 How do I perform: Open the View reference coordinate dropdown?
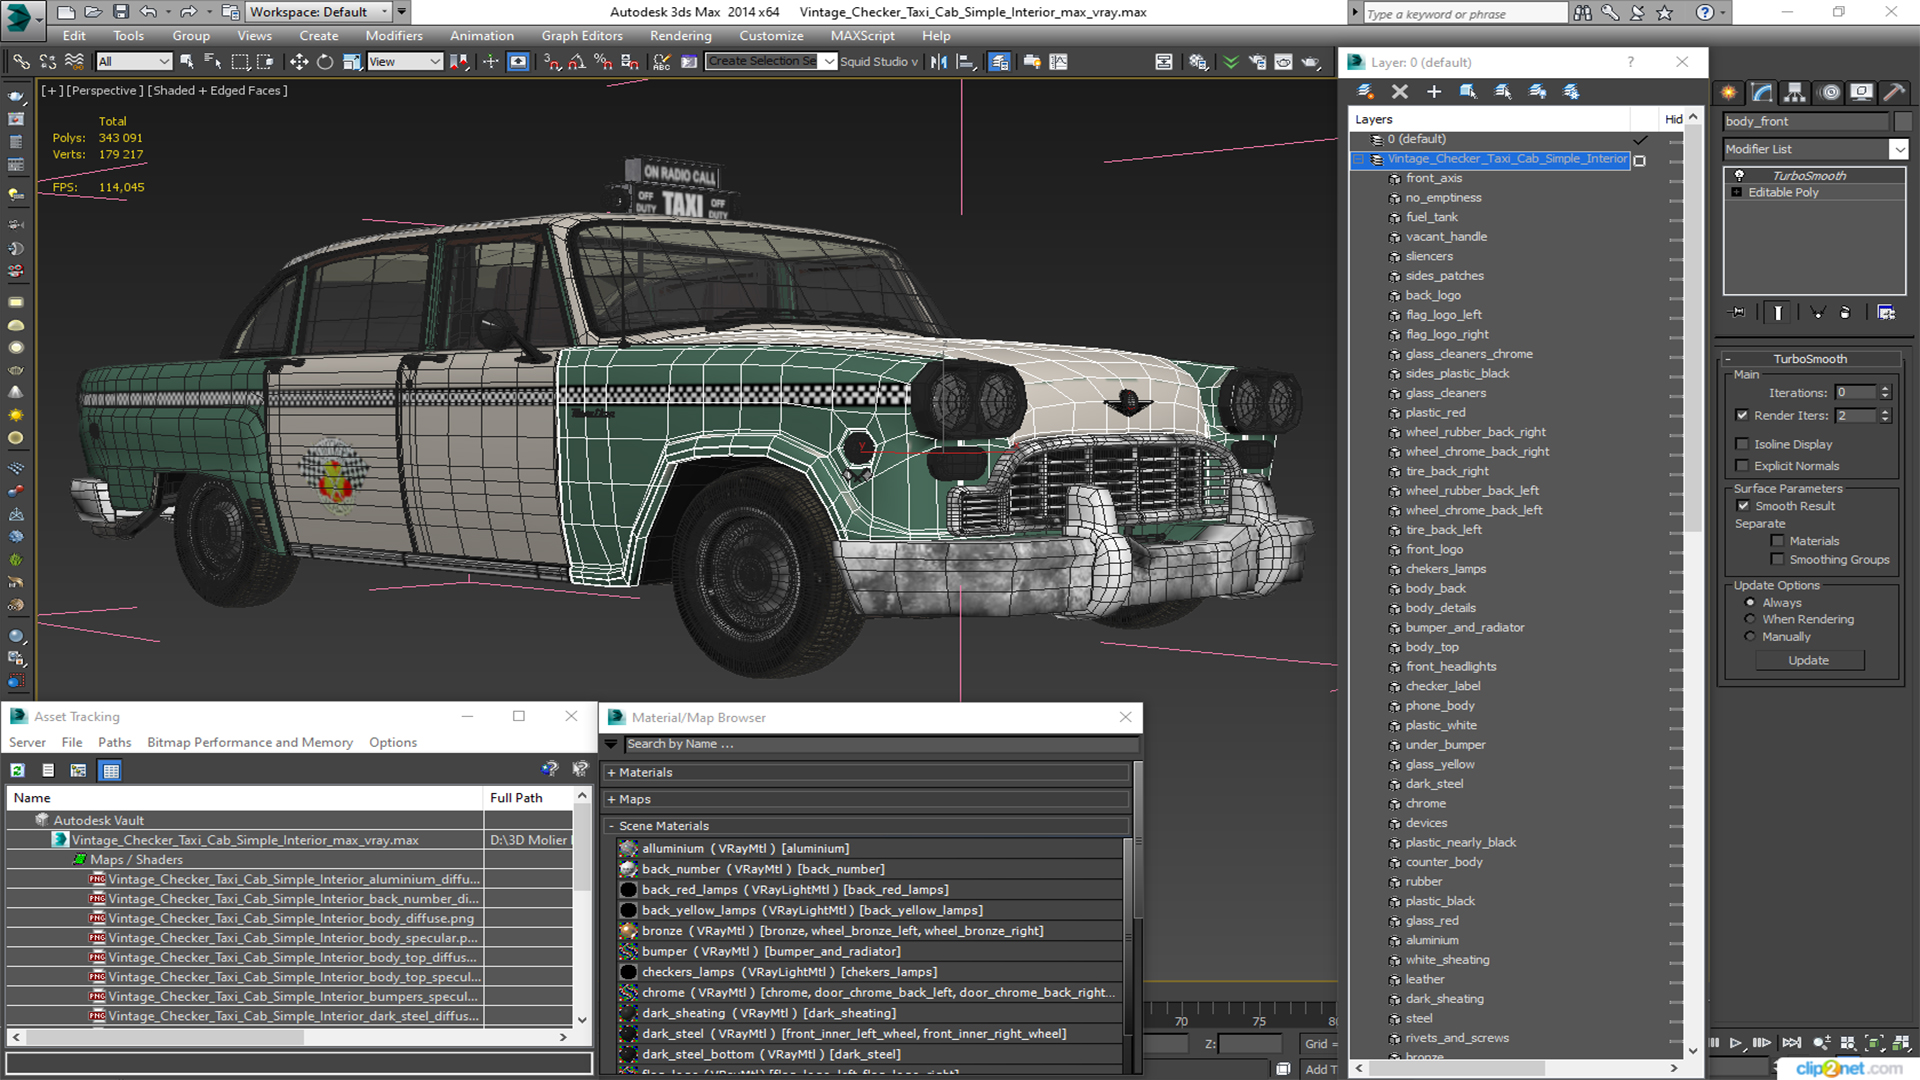[x=405, y=62]
